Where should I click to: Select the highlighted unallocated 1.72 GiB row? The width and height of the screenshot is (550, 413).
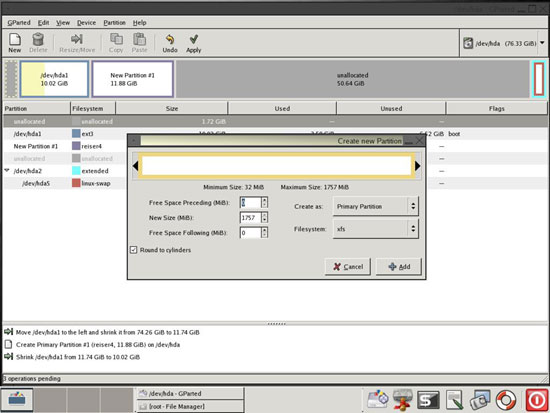tap(275, 121)
